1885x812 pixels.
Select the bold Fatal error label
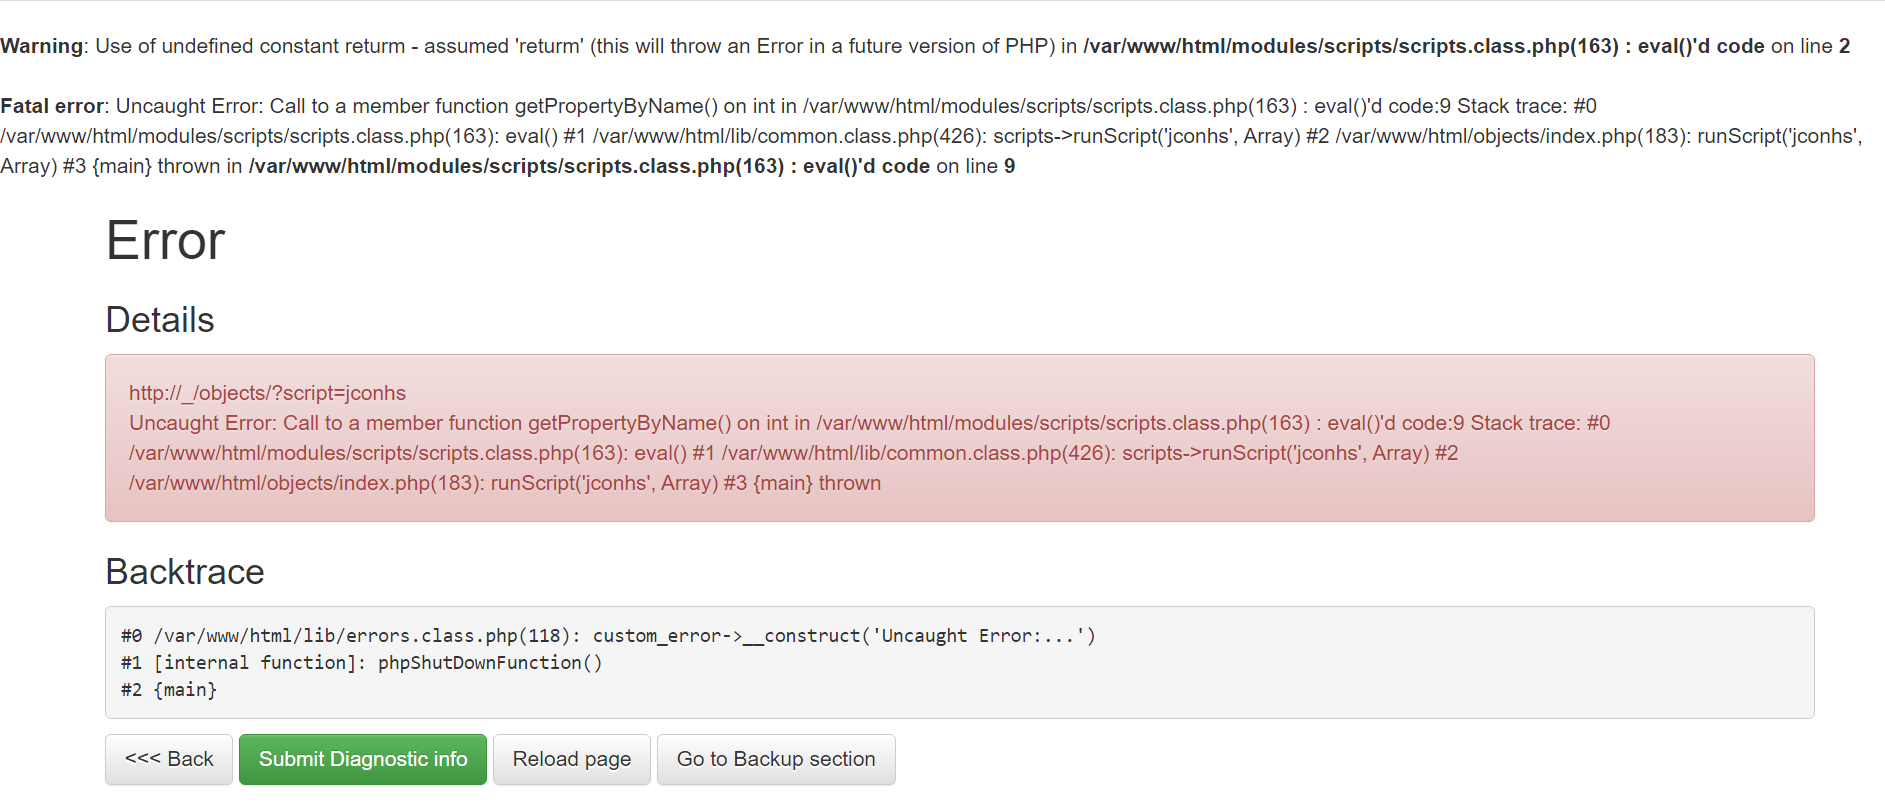tap(52, 106)
